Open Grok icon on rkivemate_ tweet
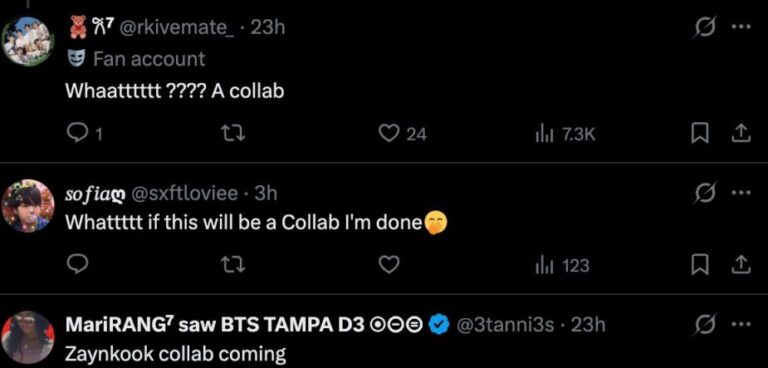The height and width of the screenshot is (368, 768). pos(705,28)
